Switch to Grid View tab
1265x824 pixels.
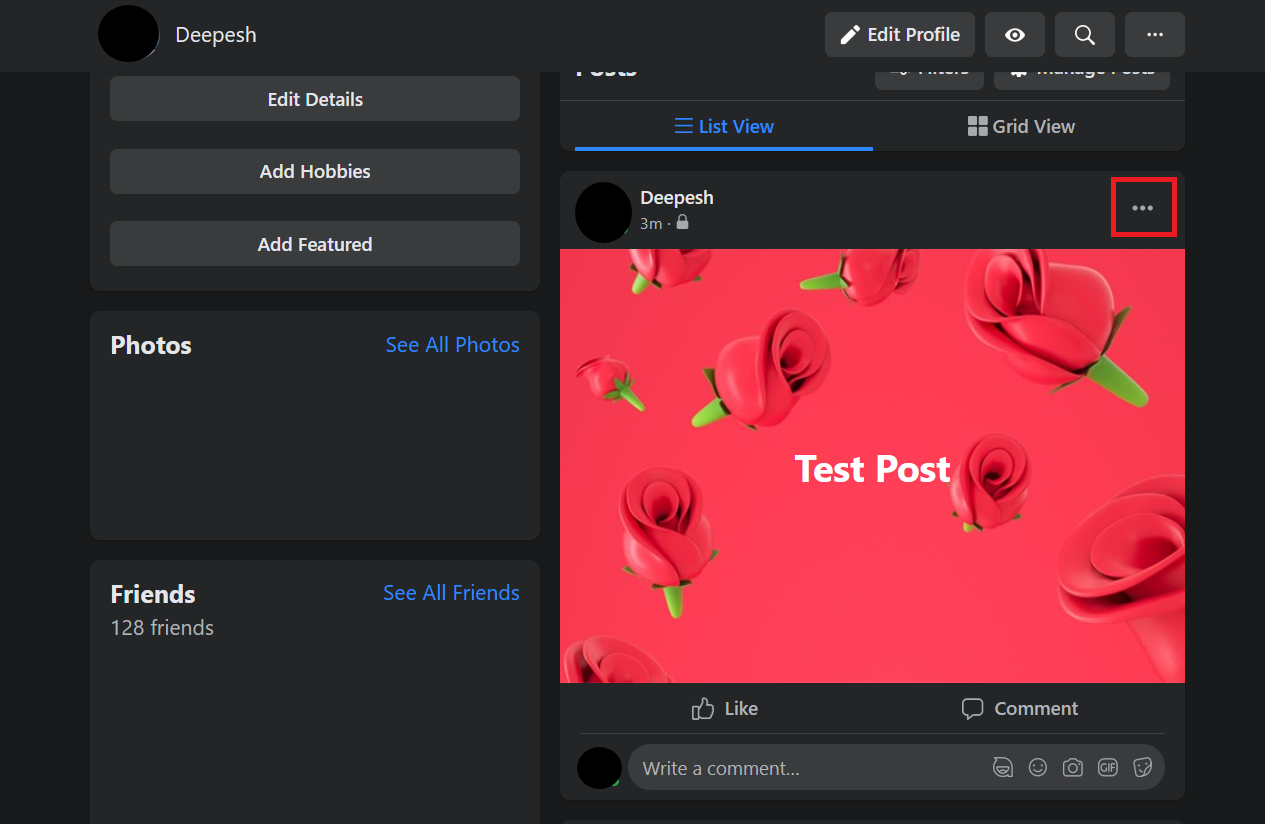pyautogui.click(x=1021, y=126)
